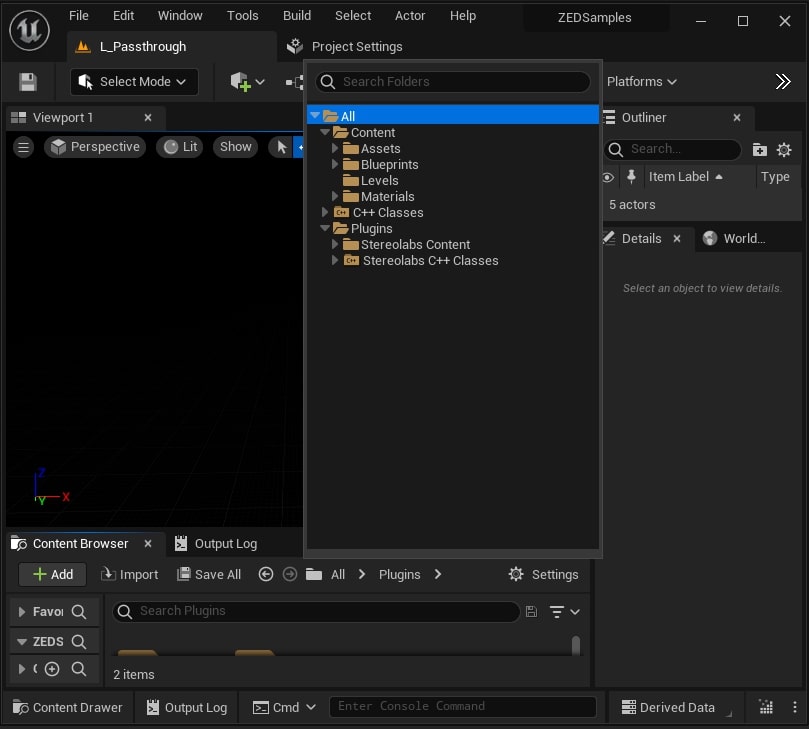Open the Actor menu
The height and width of the screenshot is (729, 809).
[410, 15]
